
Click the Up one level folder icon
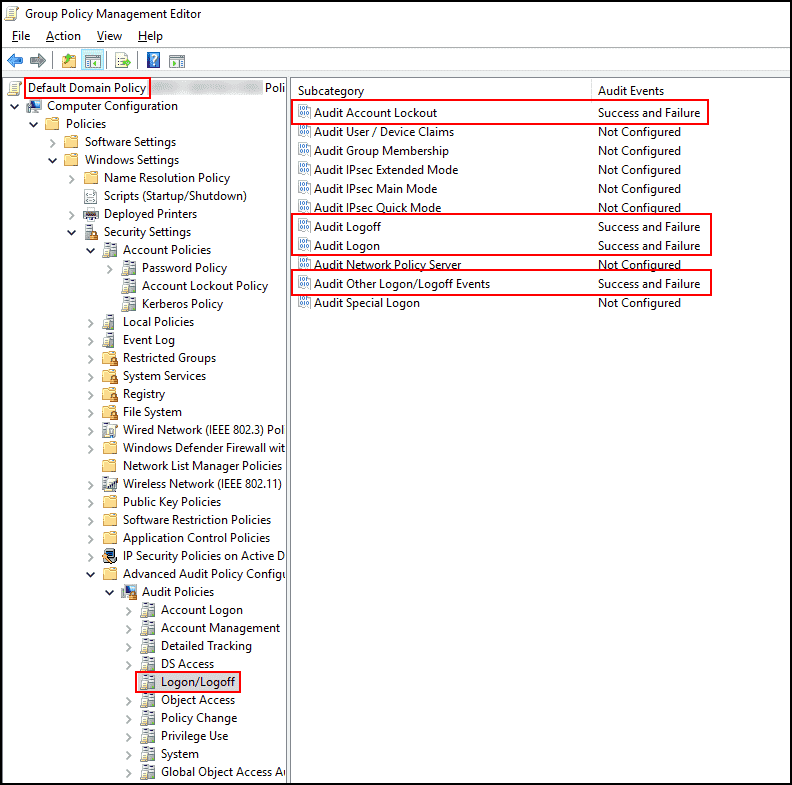coord(69,61)
